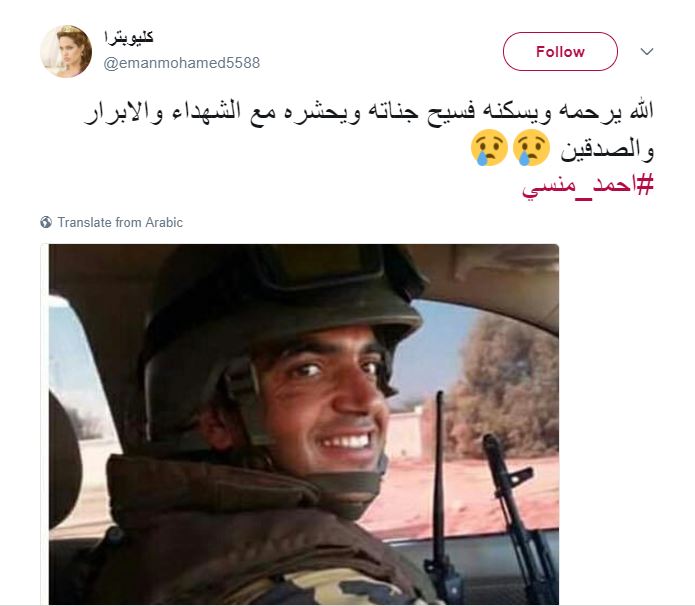Image resolution: width=695 pixels, height=606 pixels.
Task: Click the word والصدقين in the tweet
Action: (x=607, y=150)
